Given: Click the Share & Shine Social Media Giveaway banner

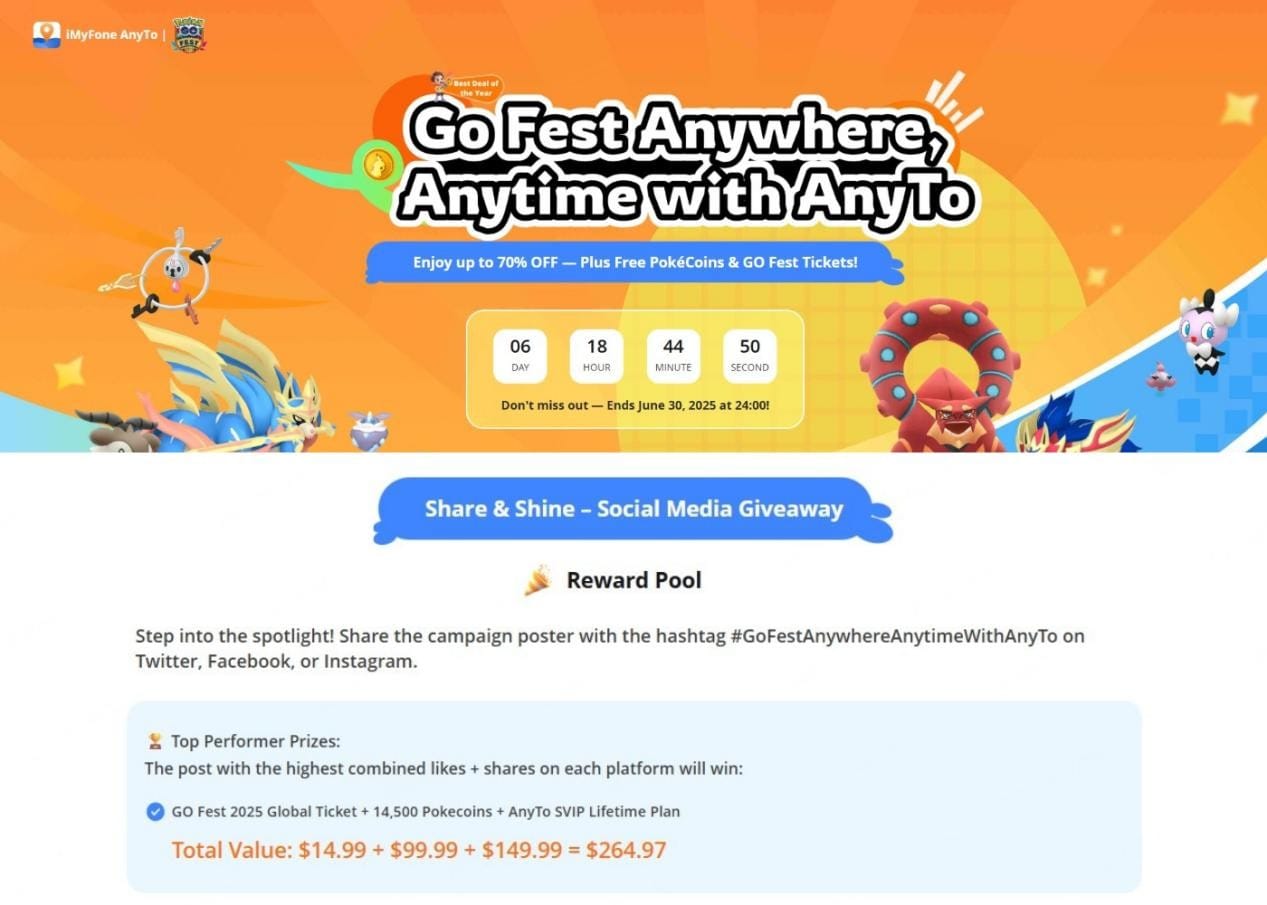Looking at the screenshot, I should 634,509.
